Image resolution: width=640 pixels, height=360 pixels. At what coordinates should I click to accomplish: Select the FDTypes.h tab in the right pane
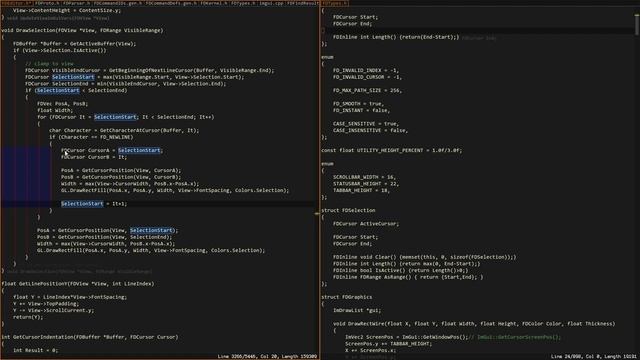[334, 3]
